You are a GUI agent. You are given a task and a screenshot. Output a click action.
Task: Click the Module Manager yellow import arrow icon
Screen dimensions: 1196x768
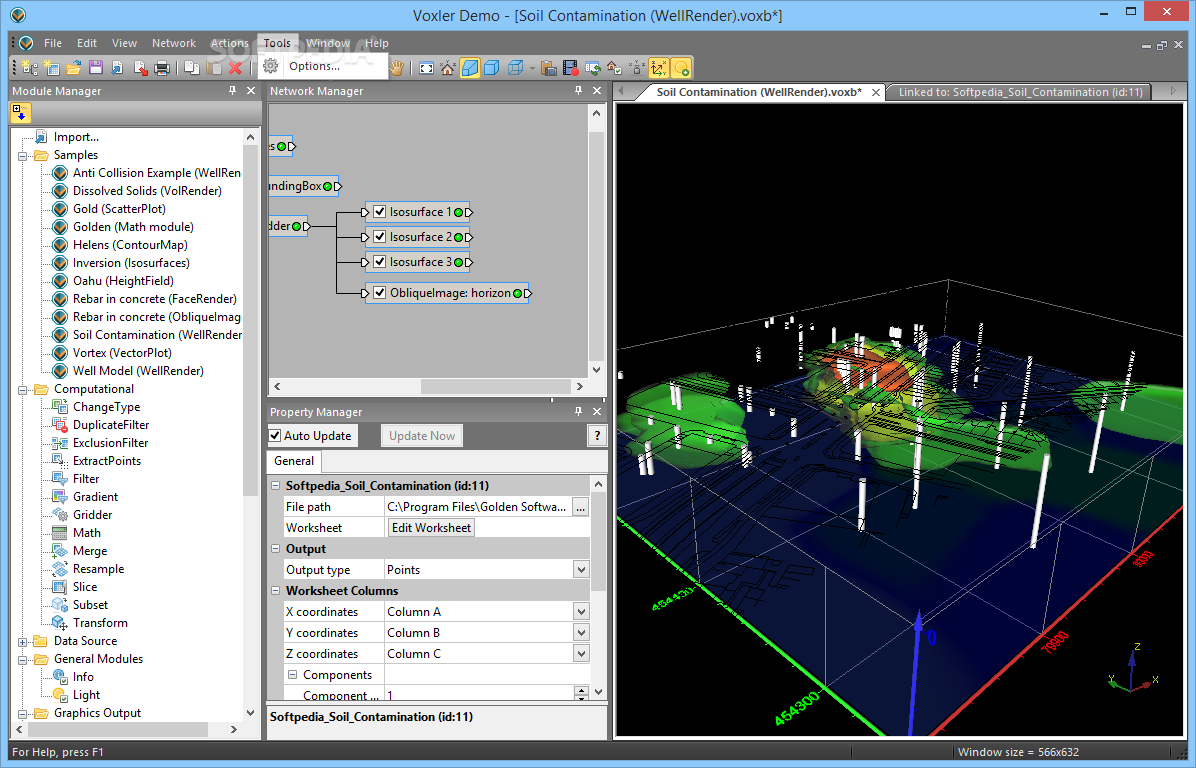coord(21,114)
